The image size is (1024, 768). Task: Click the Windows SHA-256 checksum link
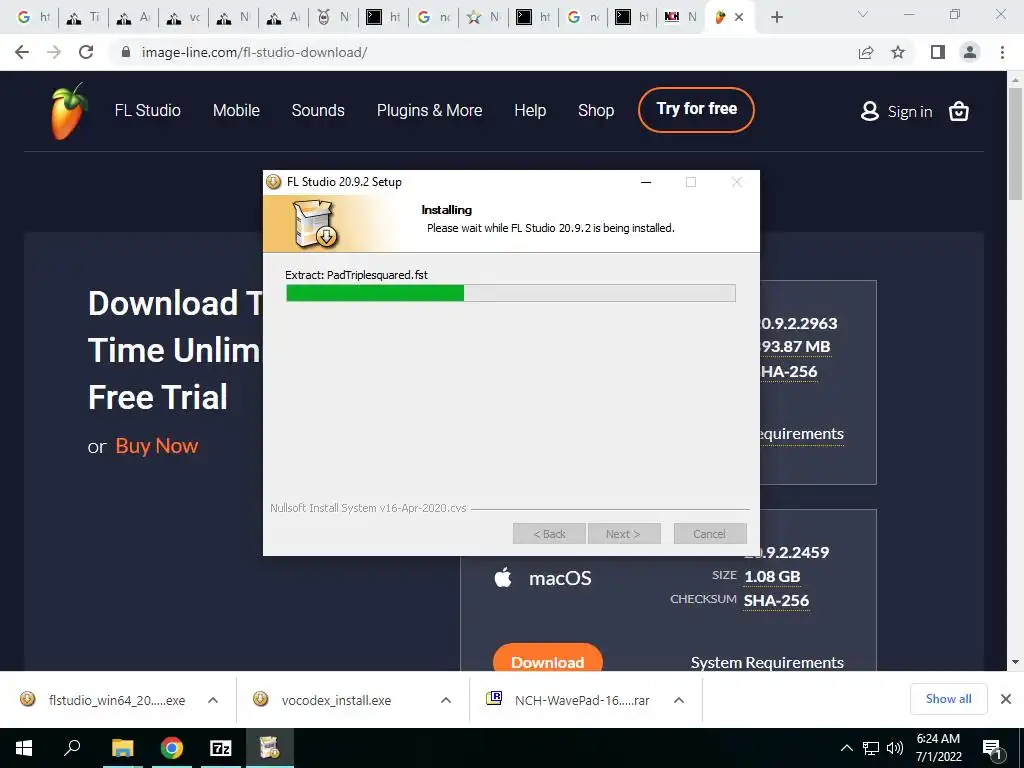pos(788,372)
